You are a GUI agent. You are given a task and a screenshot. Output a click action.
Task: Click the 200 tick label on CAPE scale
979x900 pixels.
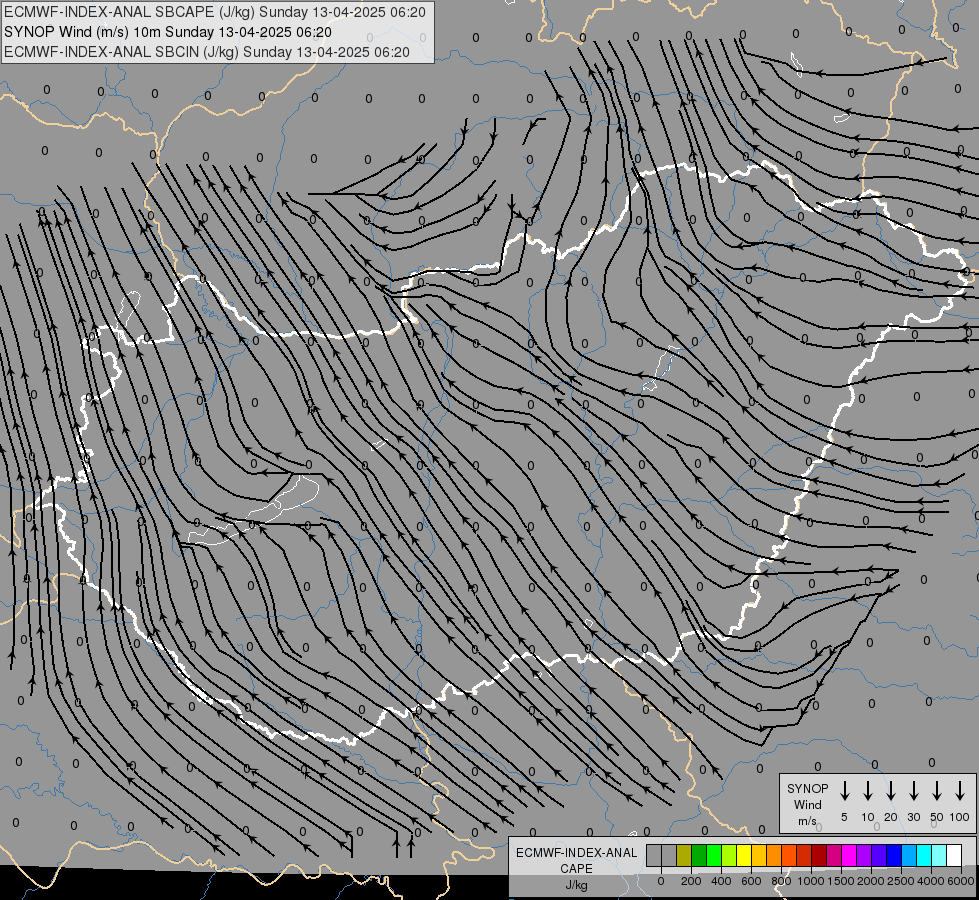click(x=691, y=881)
